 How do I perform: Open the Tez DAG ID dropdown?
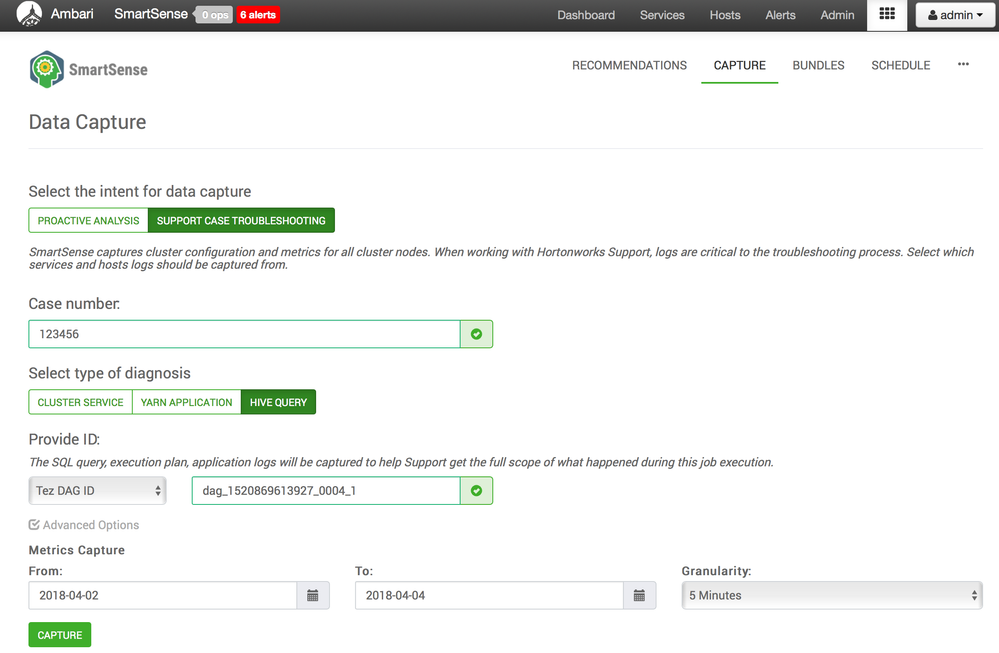pos(97,491)
